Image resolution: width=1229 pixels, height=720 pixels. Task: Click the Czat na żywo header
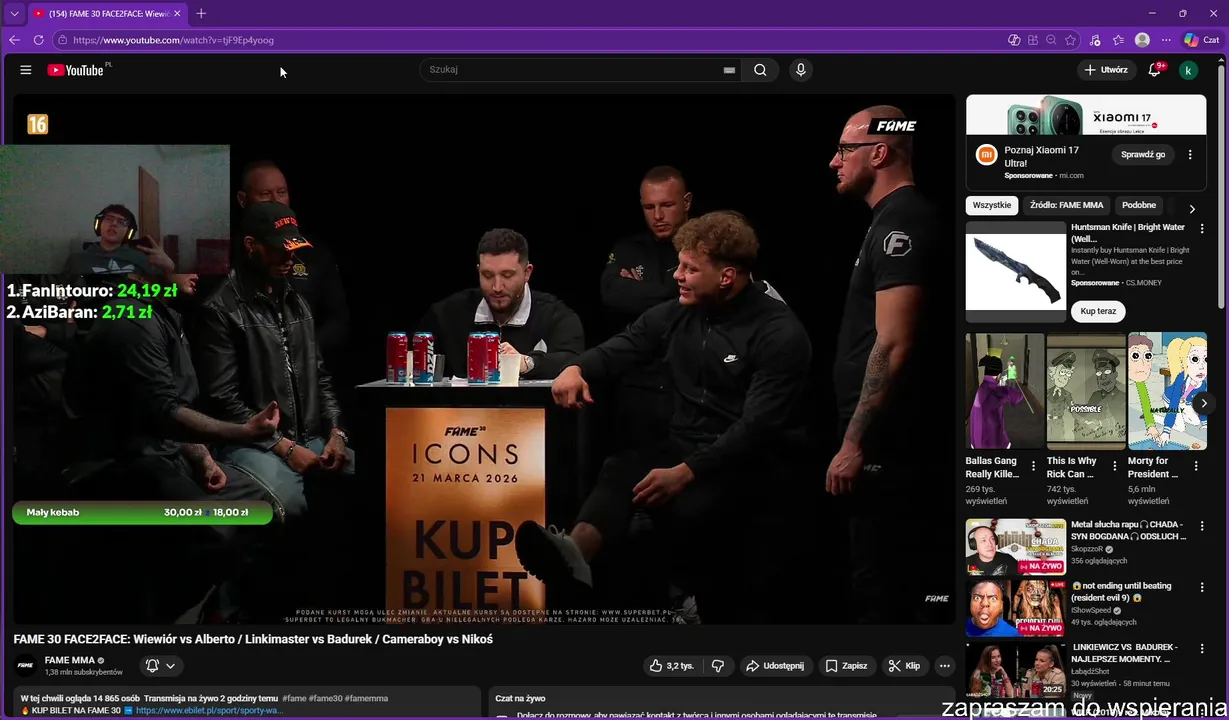coord(520,698)
